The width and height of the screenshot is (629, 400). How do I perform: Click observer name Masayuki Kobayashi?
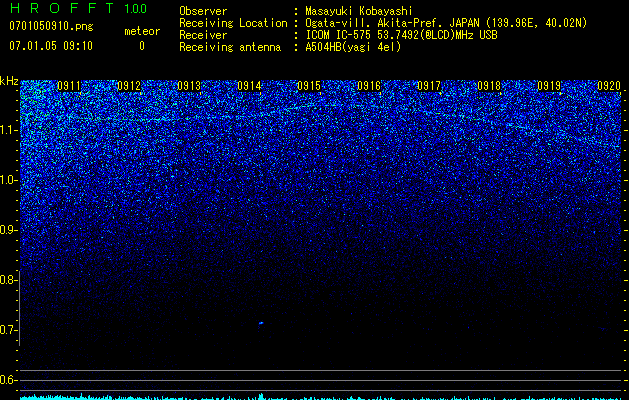pyautogui.click(x=359, y=11)
